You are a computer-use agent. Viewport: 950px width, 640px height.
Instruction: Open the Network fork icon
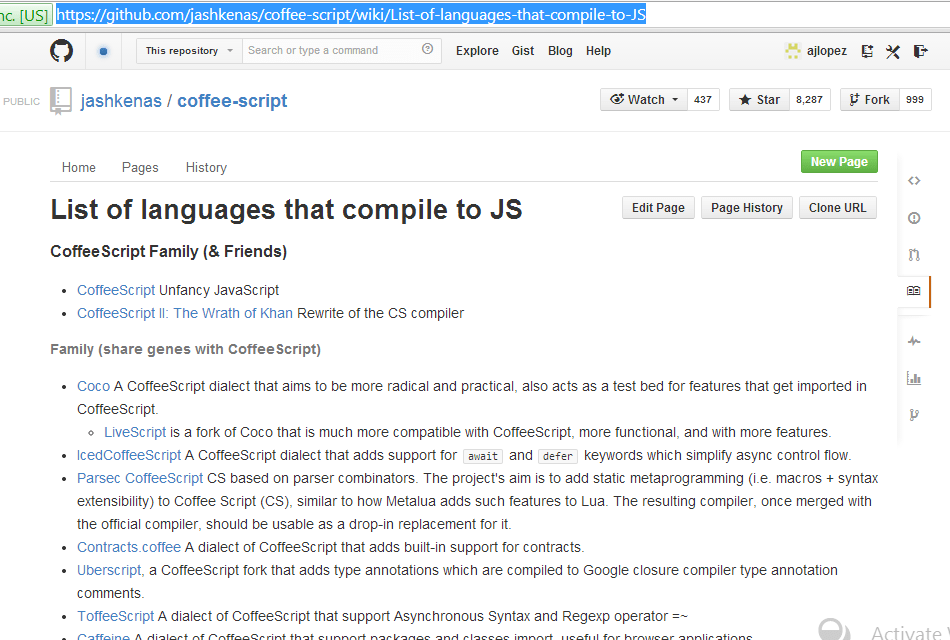click(913, 414)
